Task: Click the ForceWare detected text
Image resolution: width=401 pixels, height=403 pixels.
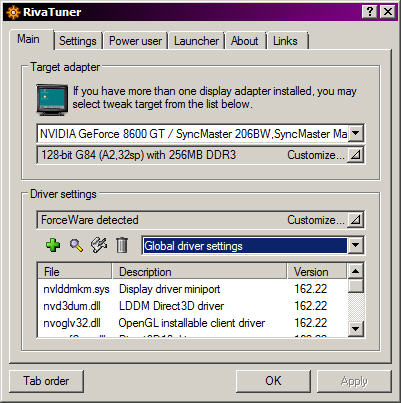Action: tap(90, 220)
